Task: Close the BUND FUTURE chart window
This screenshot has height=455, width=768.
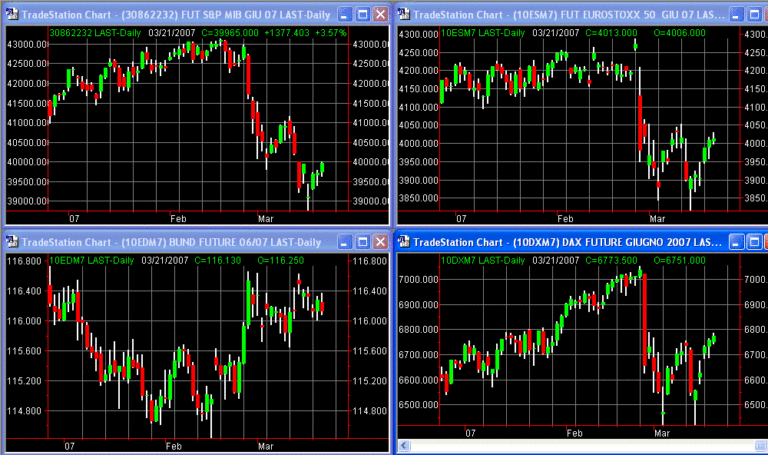Action: [x=380, y=243]
